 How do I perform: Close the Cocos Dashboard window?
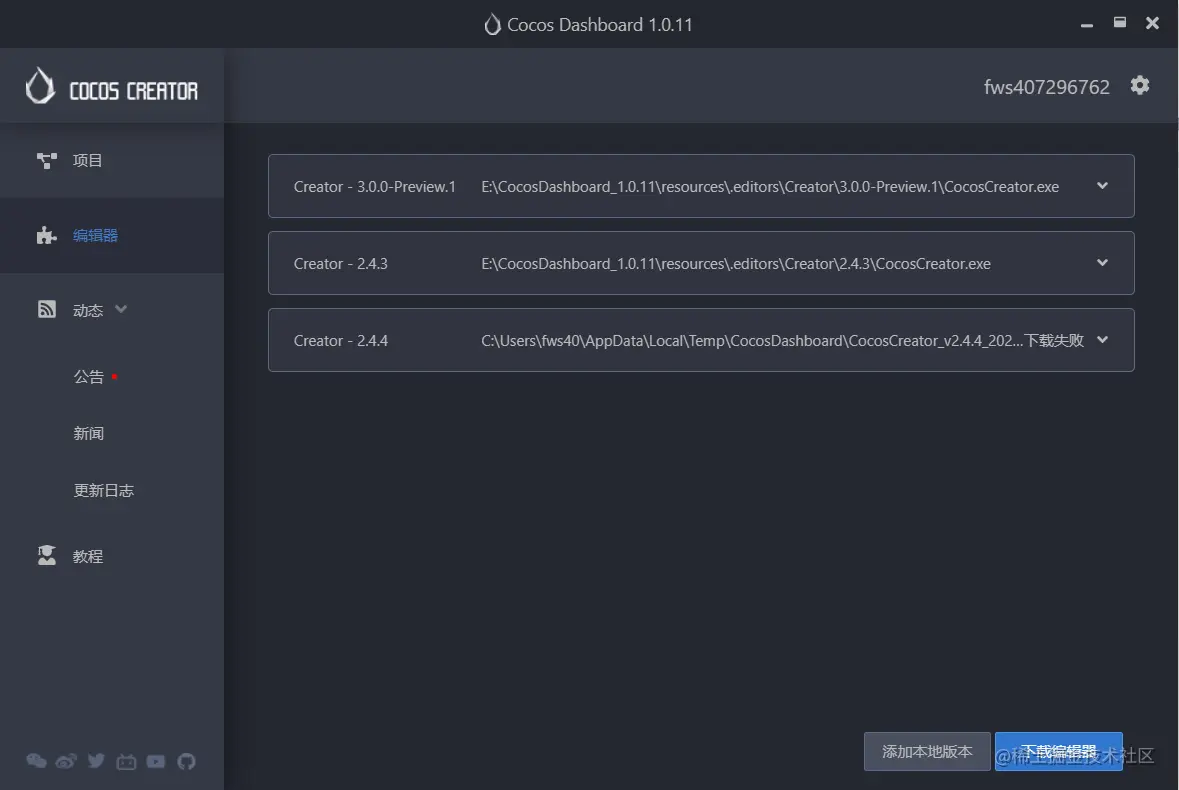coord(1152,23)
